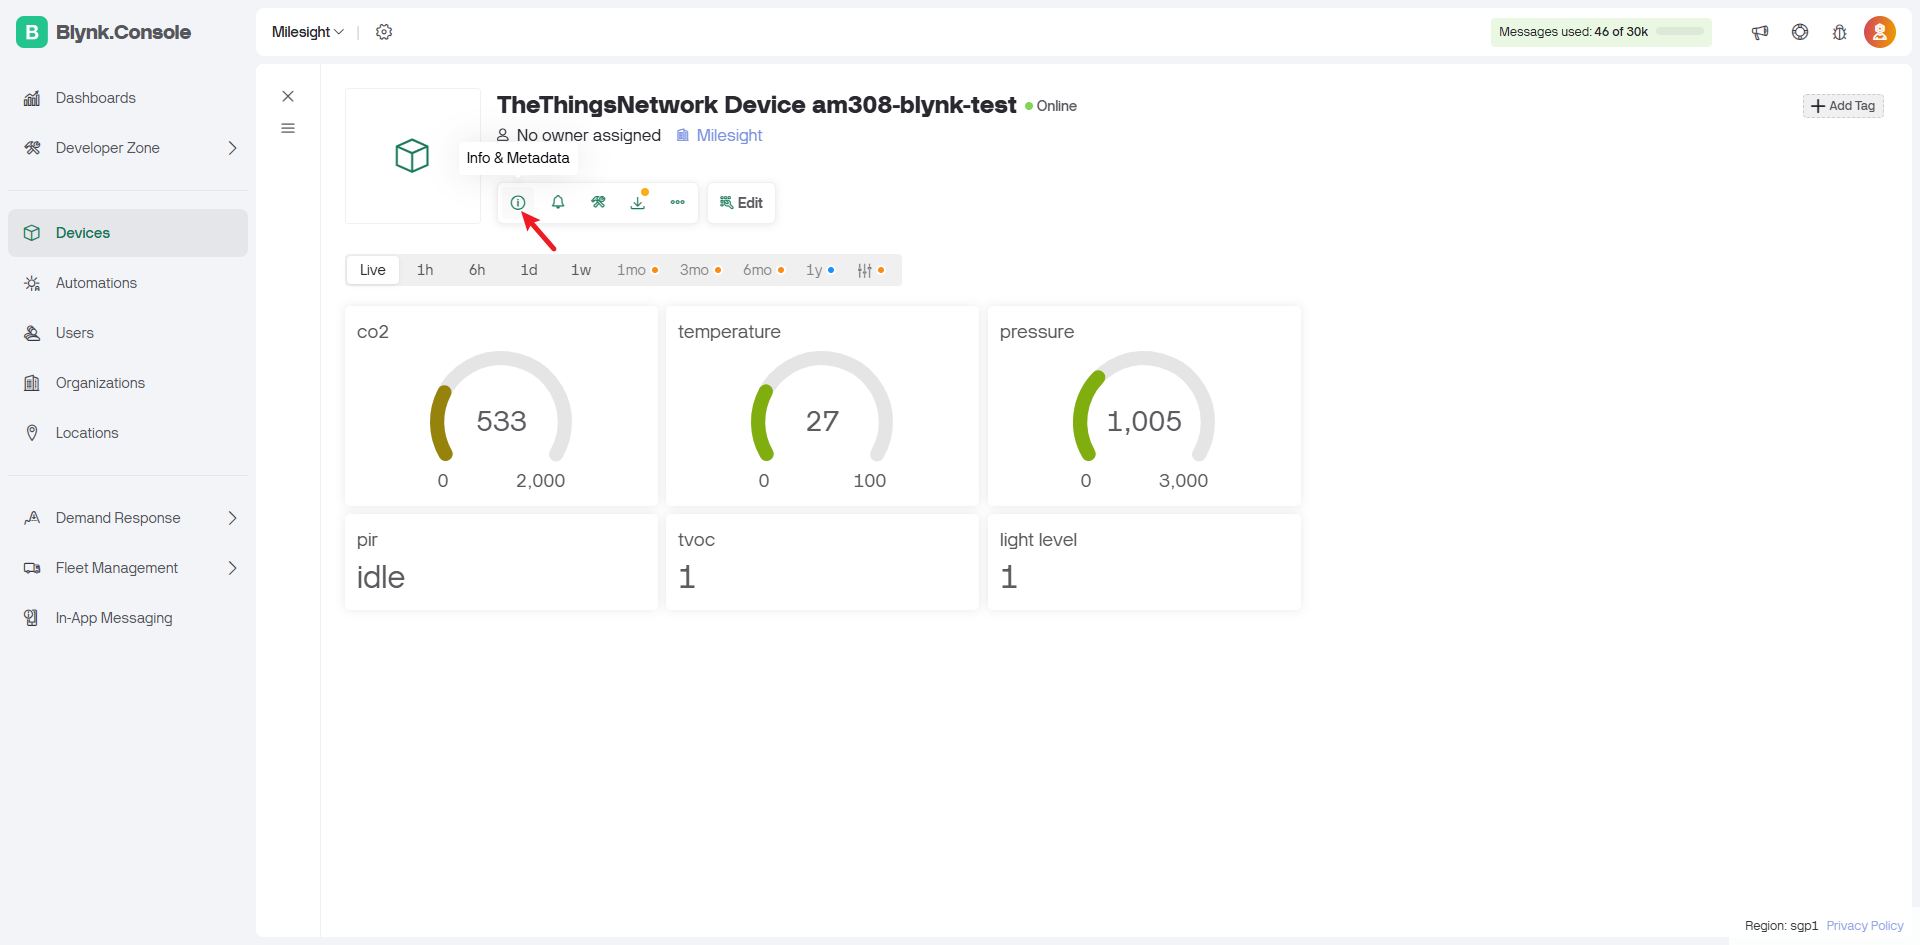
Task: Select the 1mo time range
Action: click(637, 270)
